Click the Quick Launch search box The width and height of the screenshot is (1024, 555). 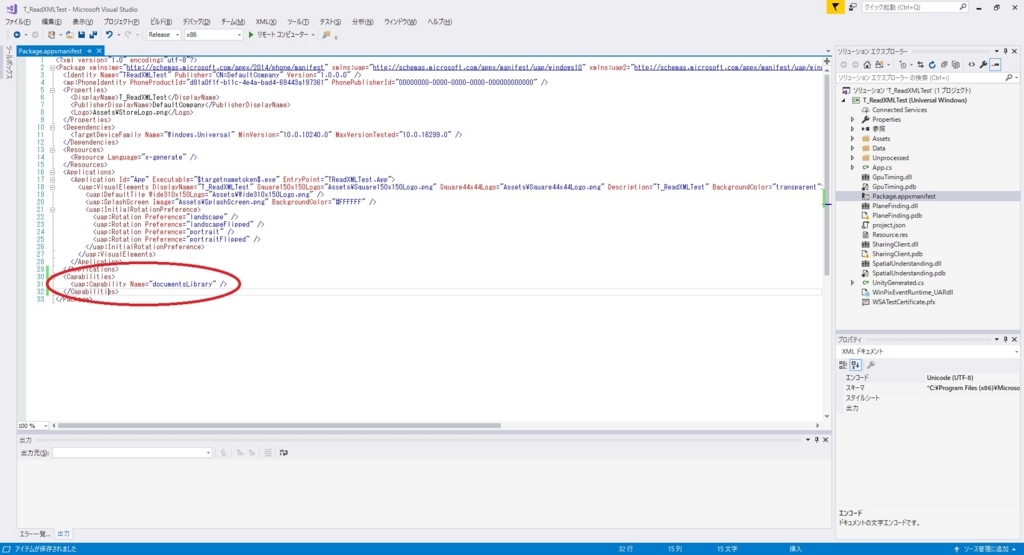click(x=914, y=7)
